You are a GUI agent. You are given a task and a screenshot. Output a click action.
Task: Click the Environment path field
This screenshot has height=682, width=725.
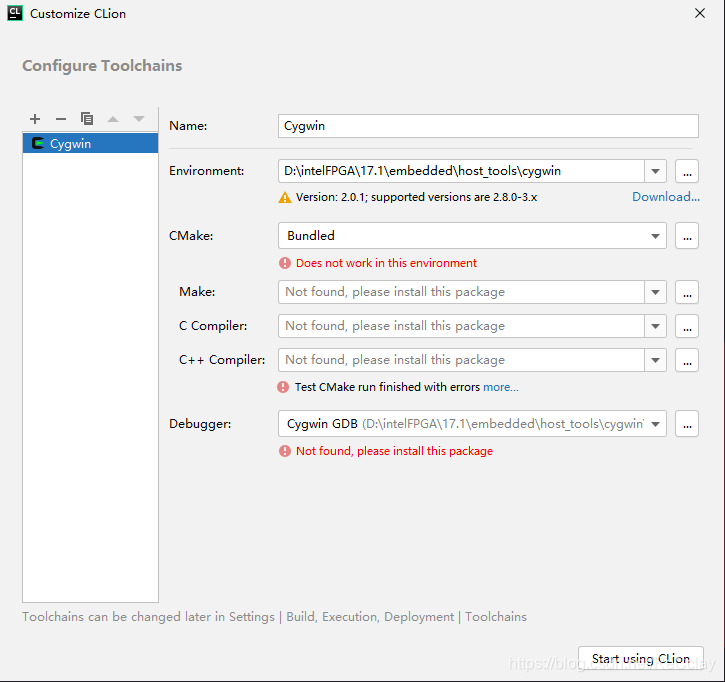click(461, 171)
